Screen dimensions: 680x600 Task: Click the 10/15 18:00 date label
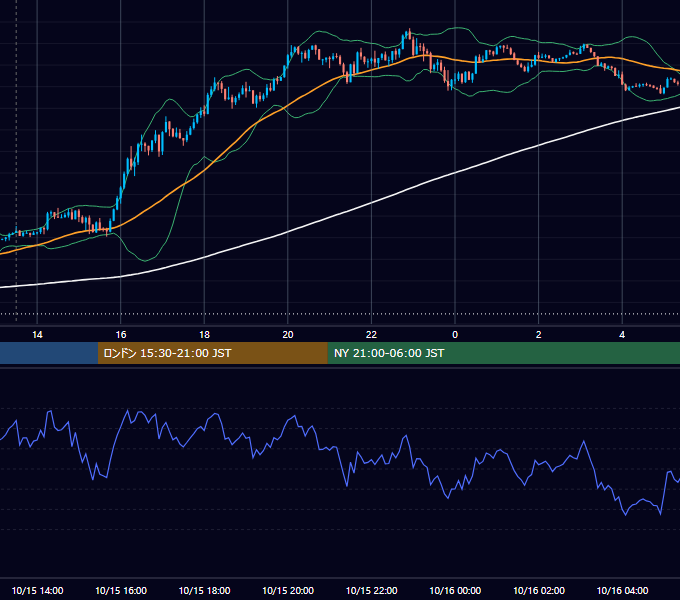tap(204, 590)
